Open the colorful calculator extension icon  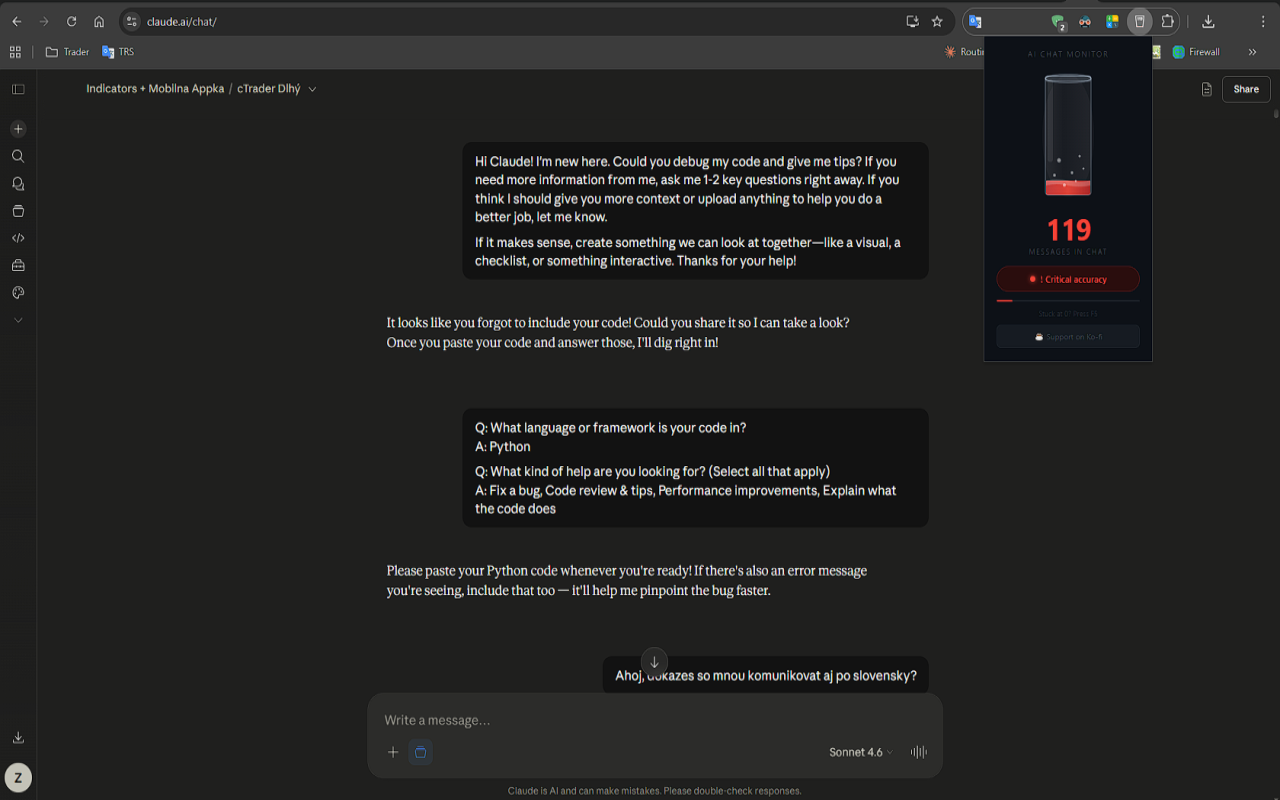[1112, 21]
